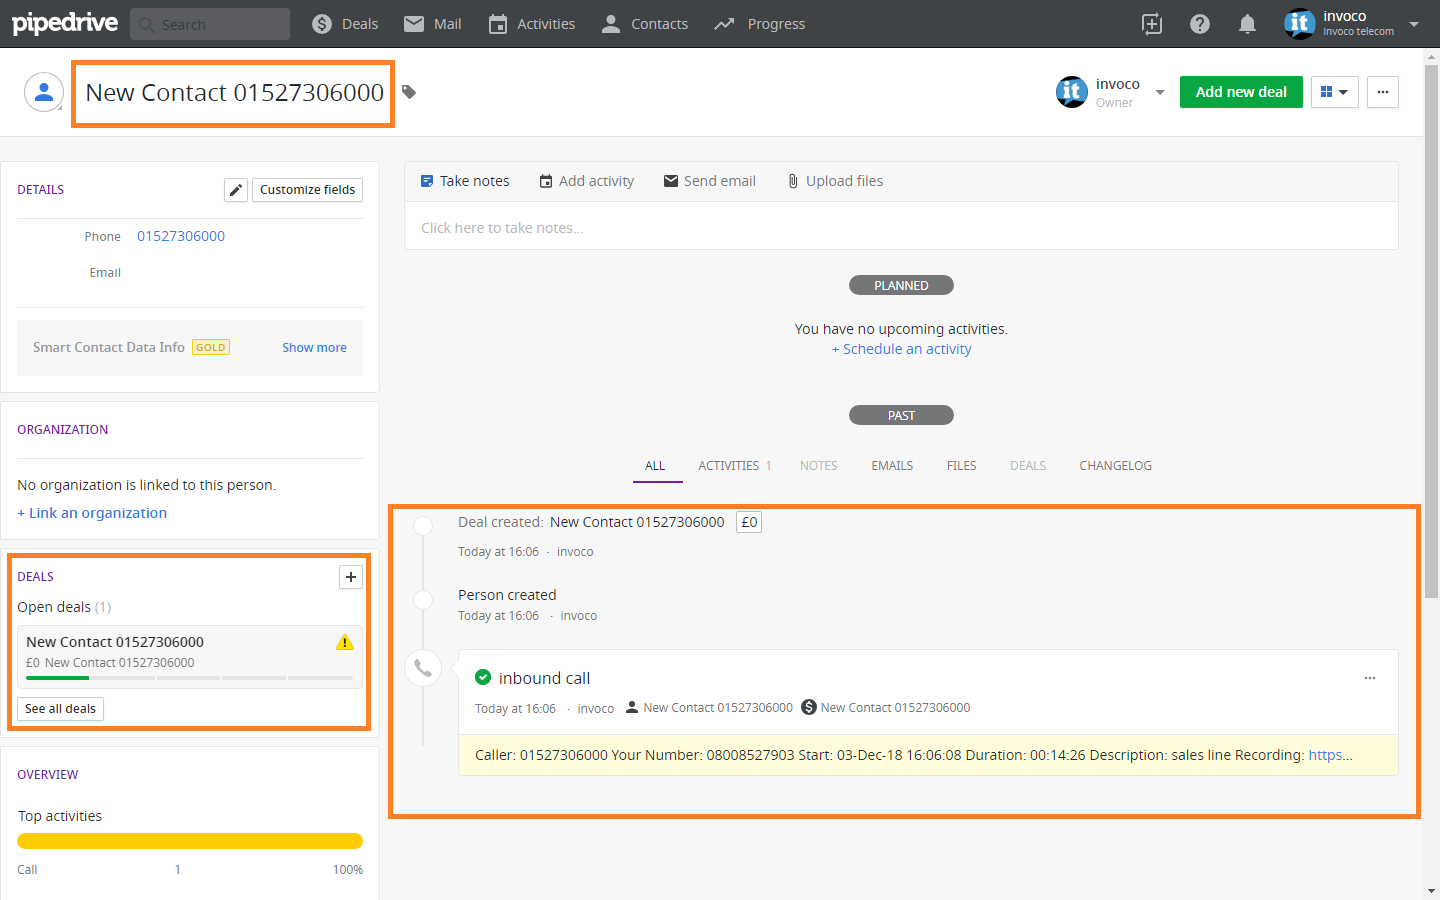Edit details using the pencil icon
1440x900 pixels.
click(235, 189)
